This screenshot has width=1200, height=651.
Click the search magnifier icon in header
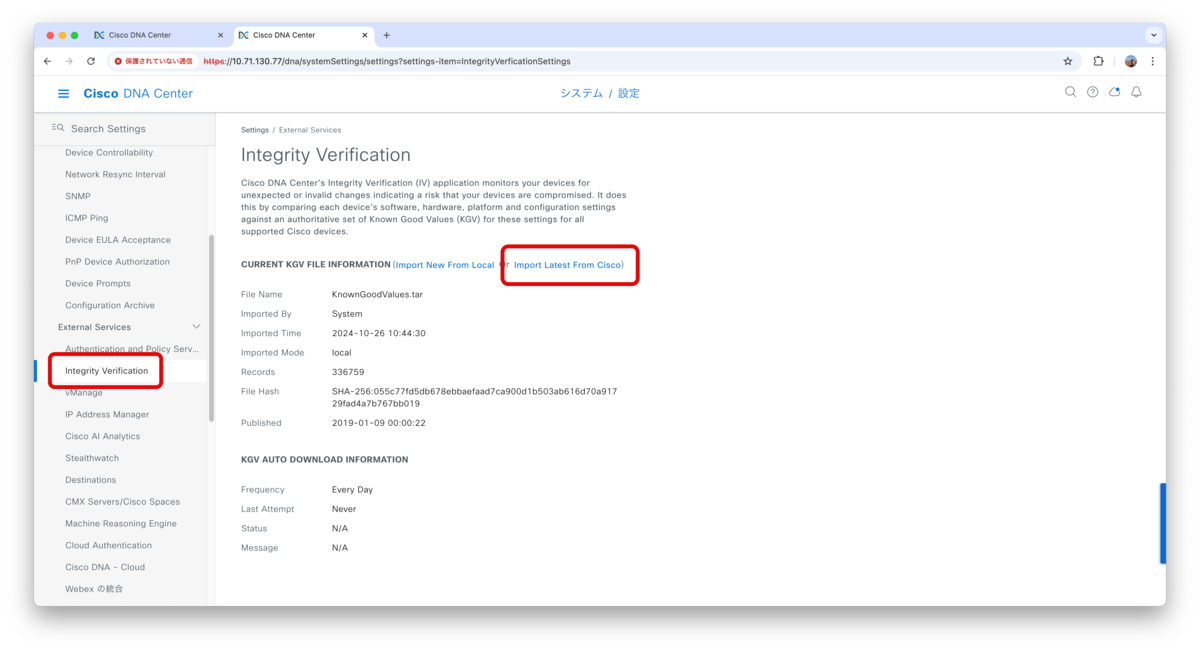pyautogui.click(x=1070, y=92)
